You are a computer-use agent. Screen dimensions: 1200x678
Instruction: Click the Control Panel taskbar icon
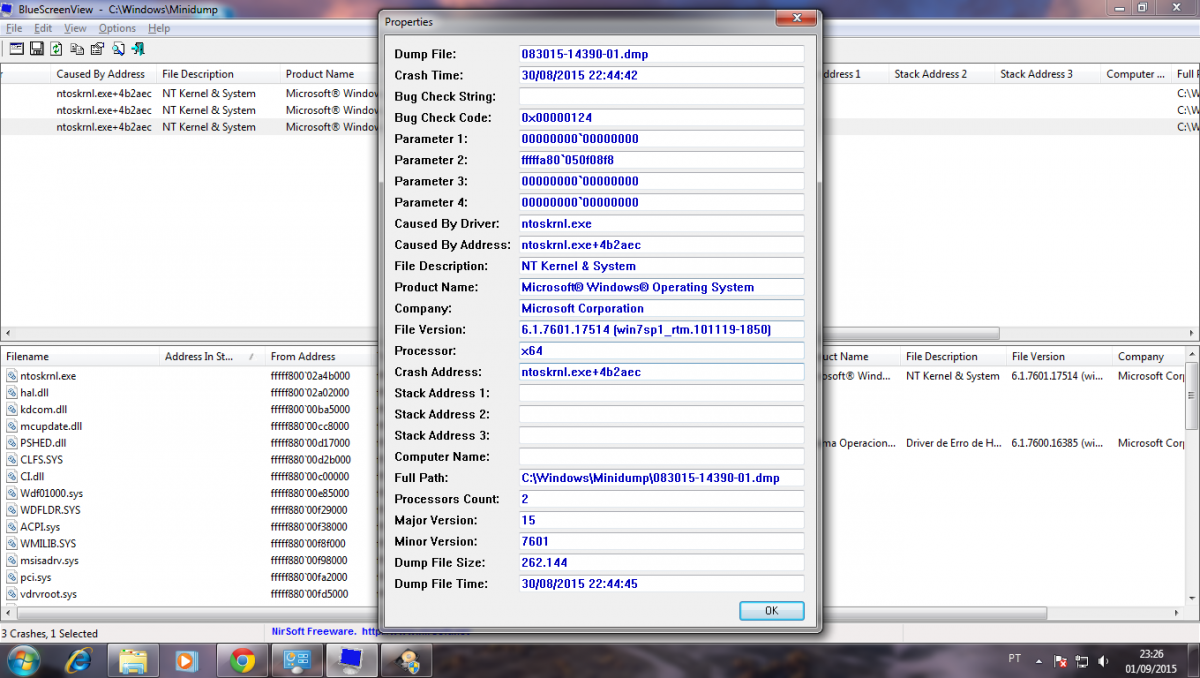pyautogui.click(x=297, y=660)
